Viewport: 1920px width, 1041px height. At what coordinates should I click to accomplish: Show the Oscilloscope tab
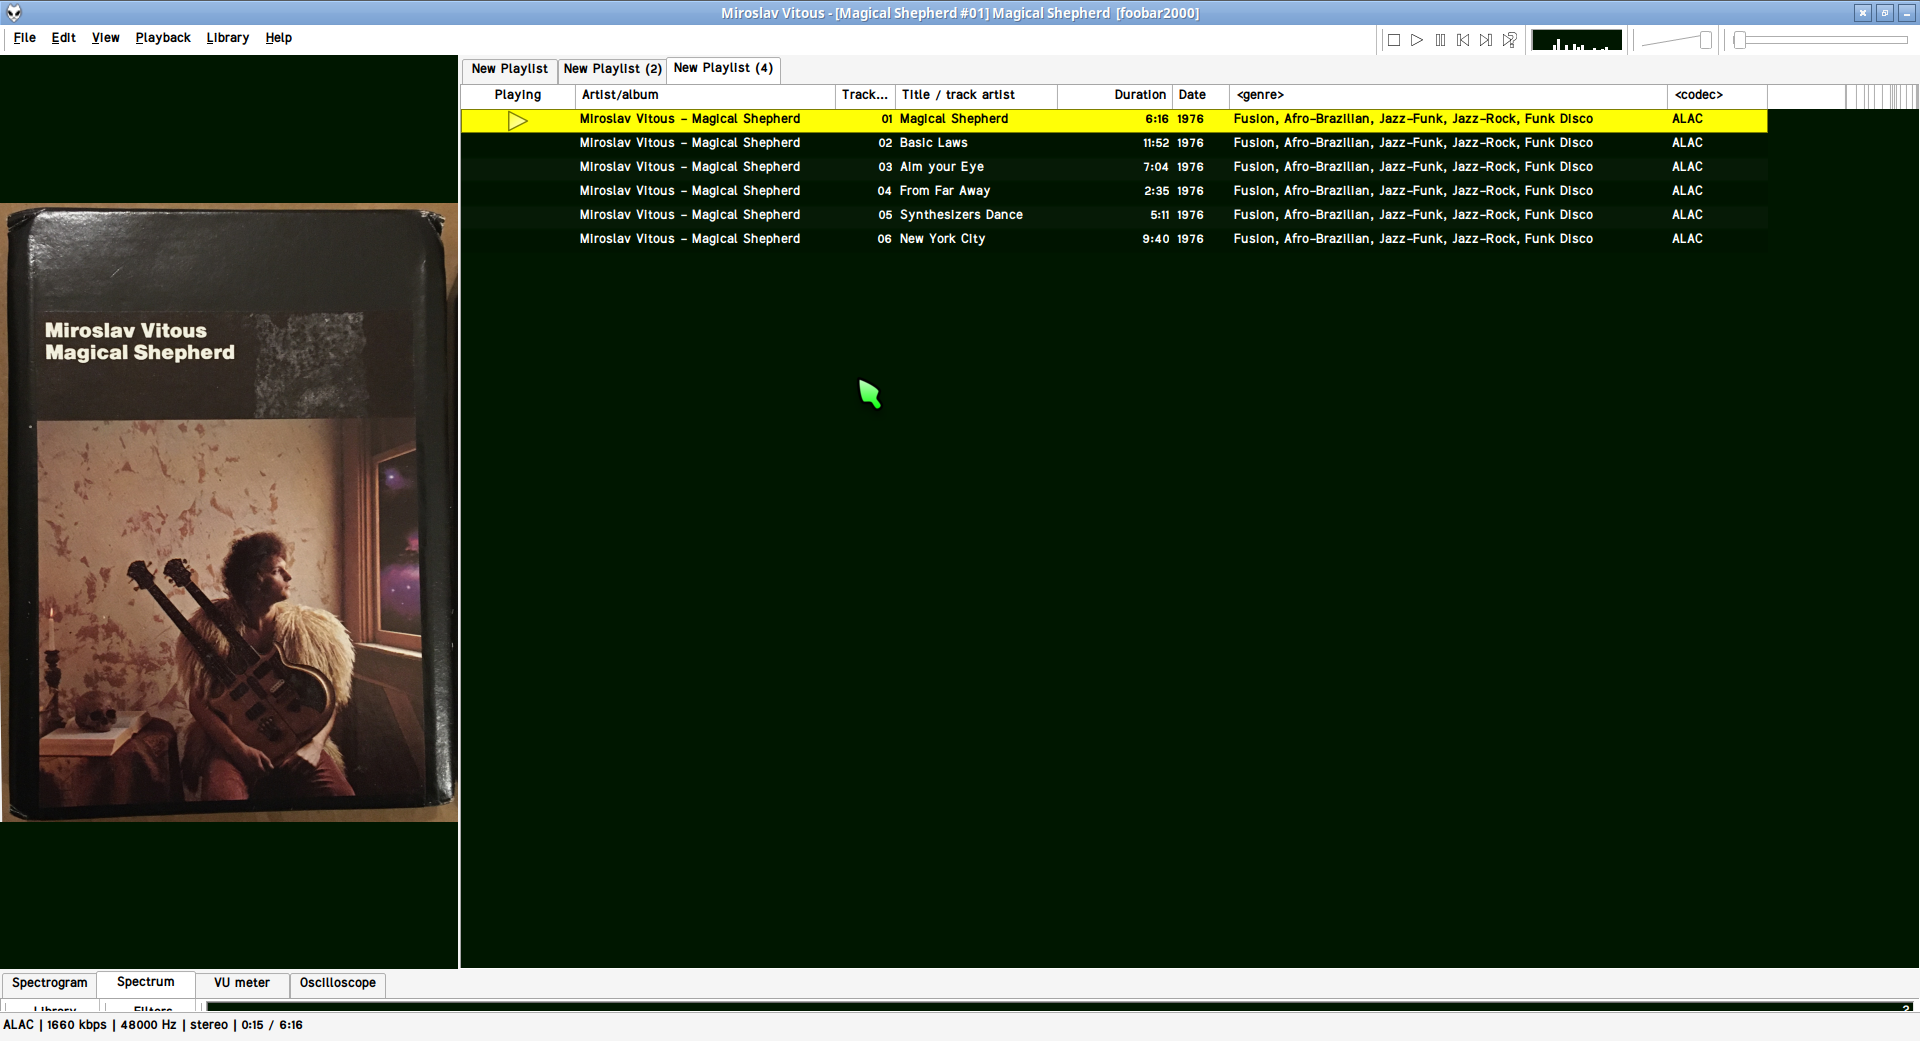338,983
